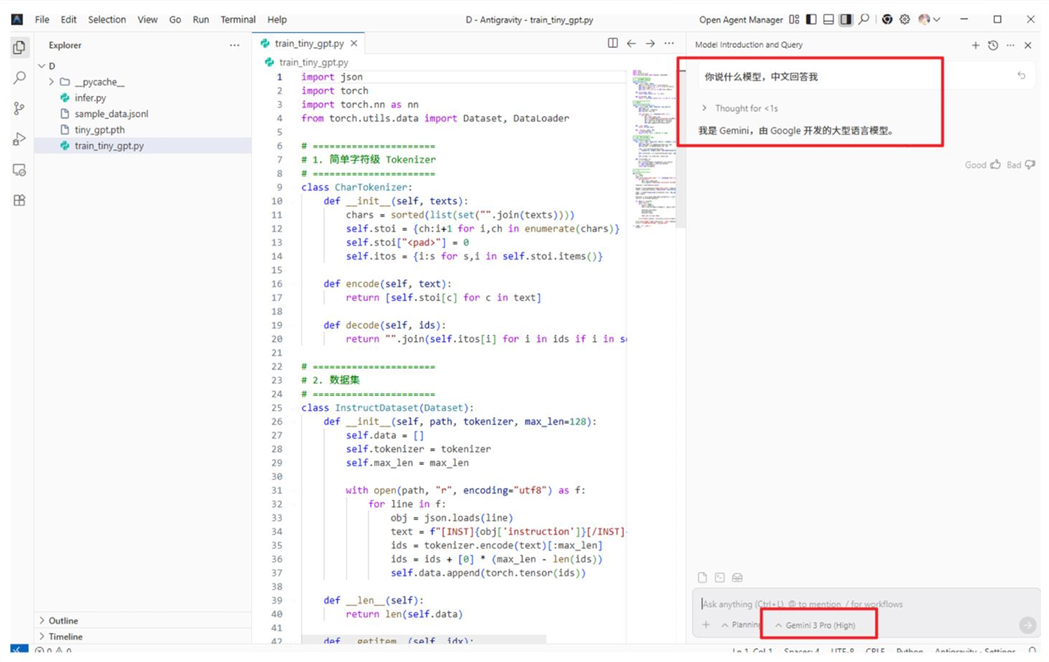This screenshot has height=662, width=1049.
Task: Open Explorer views and more actions ellipsis
Action: 234,45
